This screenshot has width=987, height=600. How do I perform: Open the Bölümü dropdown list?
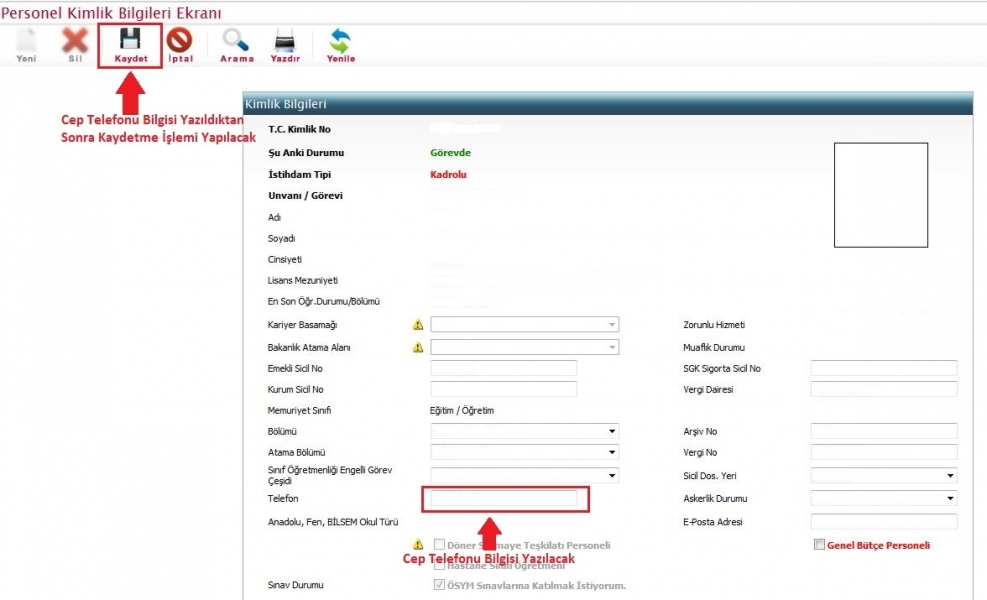coord(611,432)
